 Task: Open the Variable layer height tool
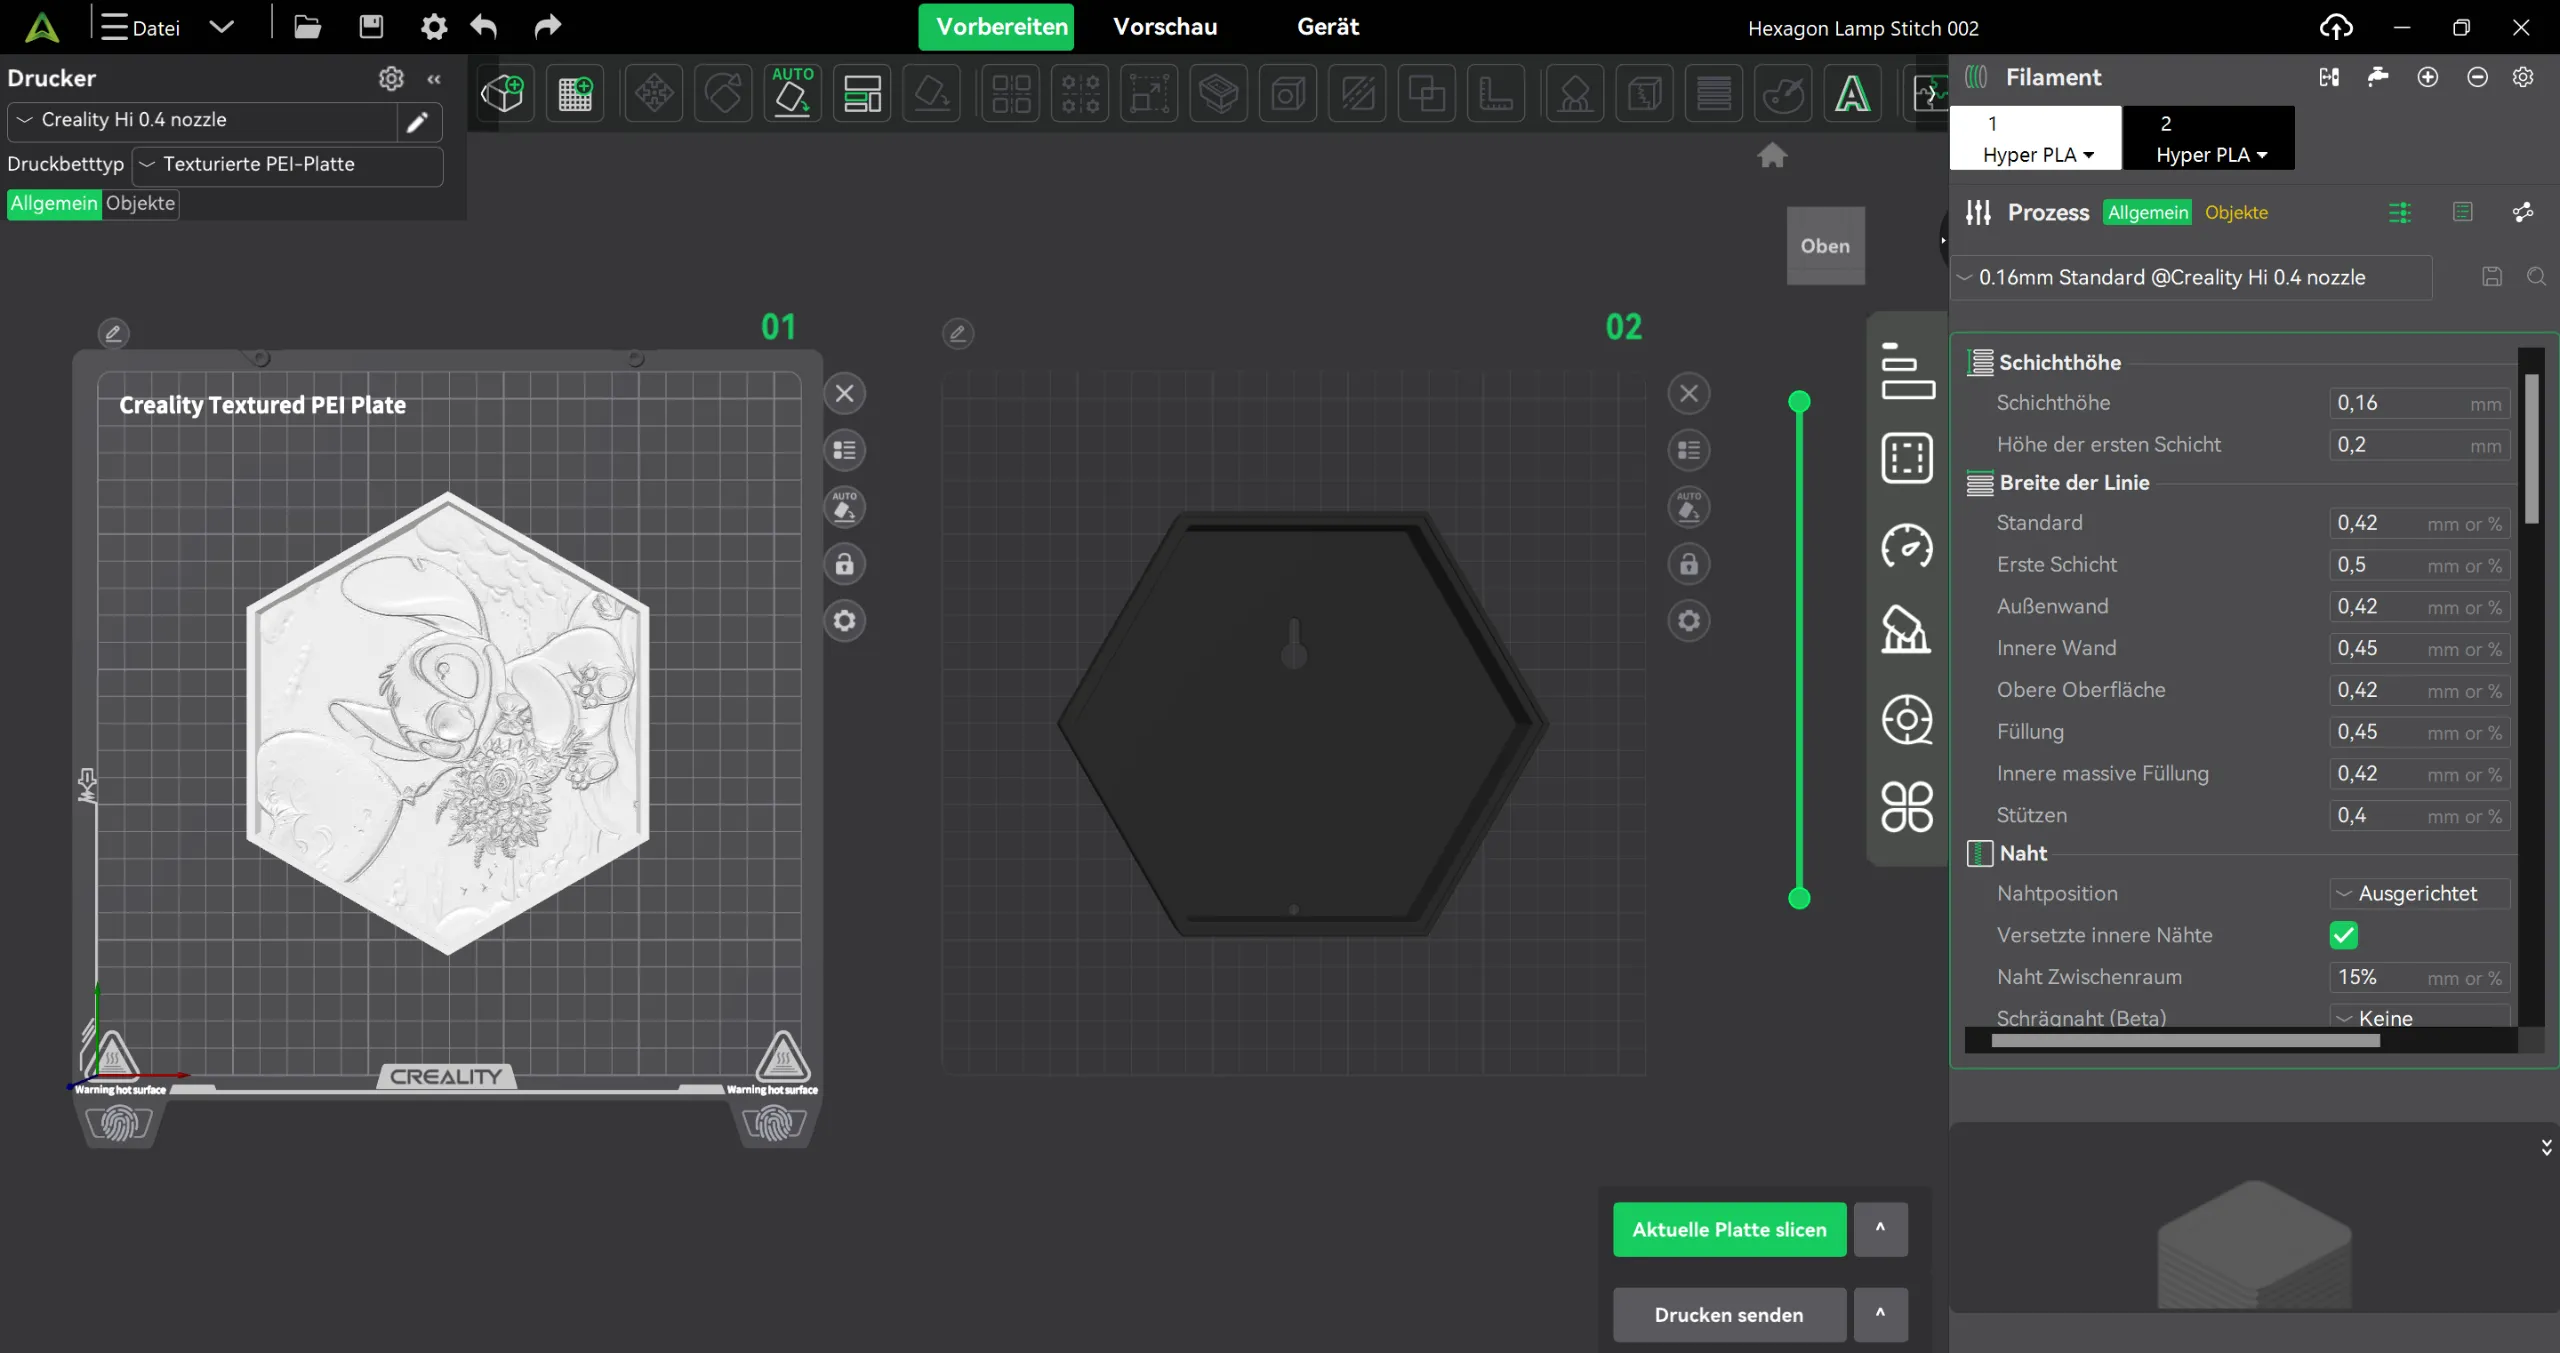[x=1713, y=94]
